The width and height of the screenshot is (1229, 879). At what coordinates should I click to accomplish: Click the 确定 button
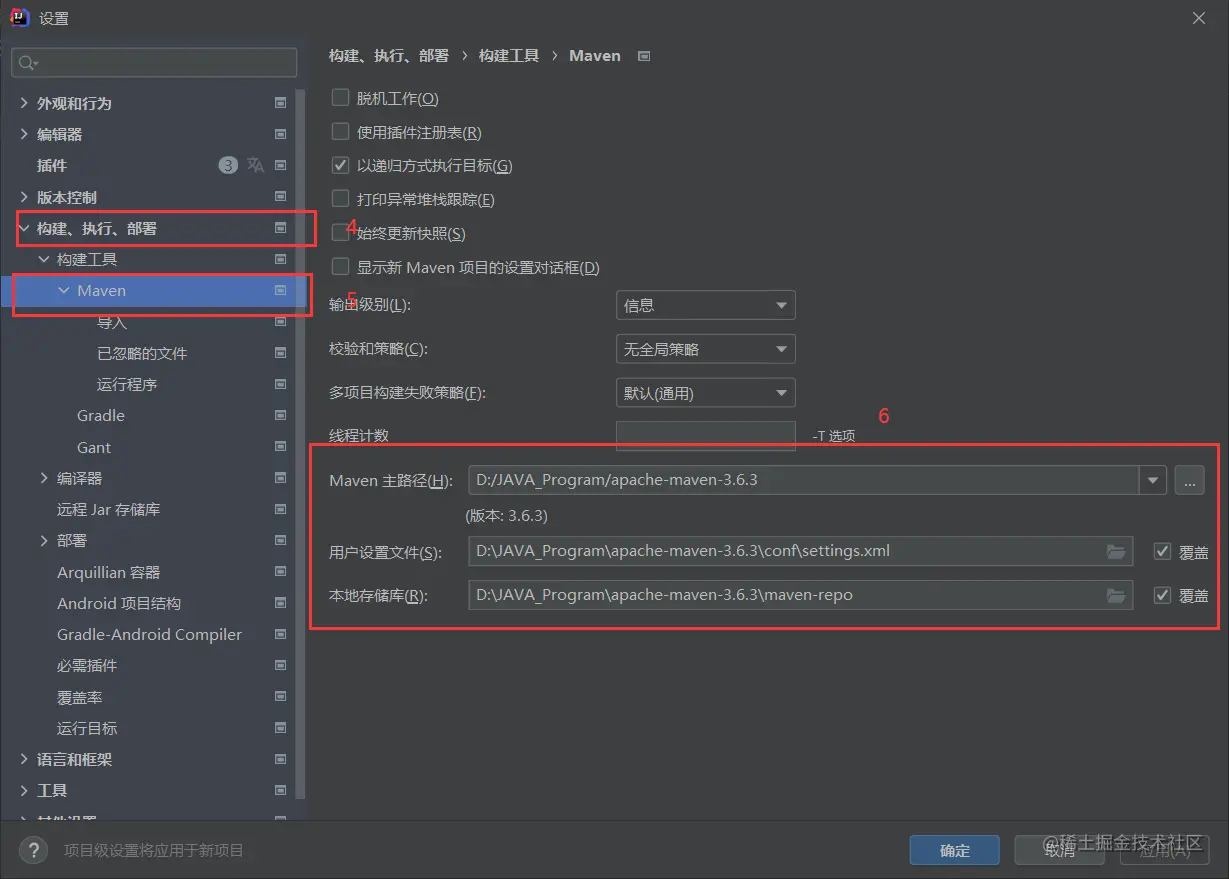click(x=955, y=850)
